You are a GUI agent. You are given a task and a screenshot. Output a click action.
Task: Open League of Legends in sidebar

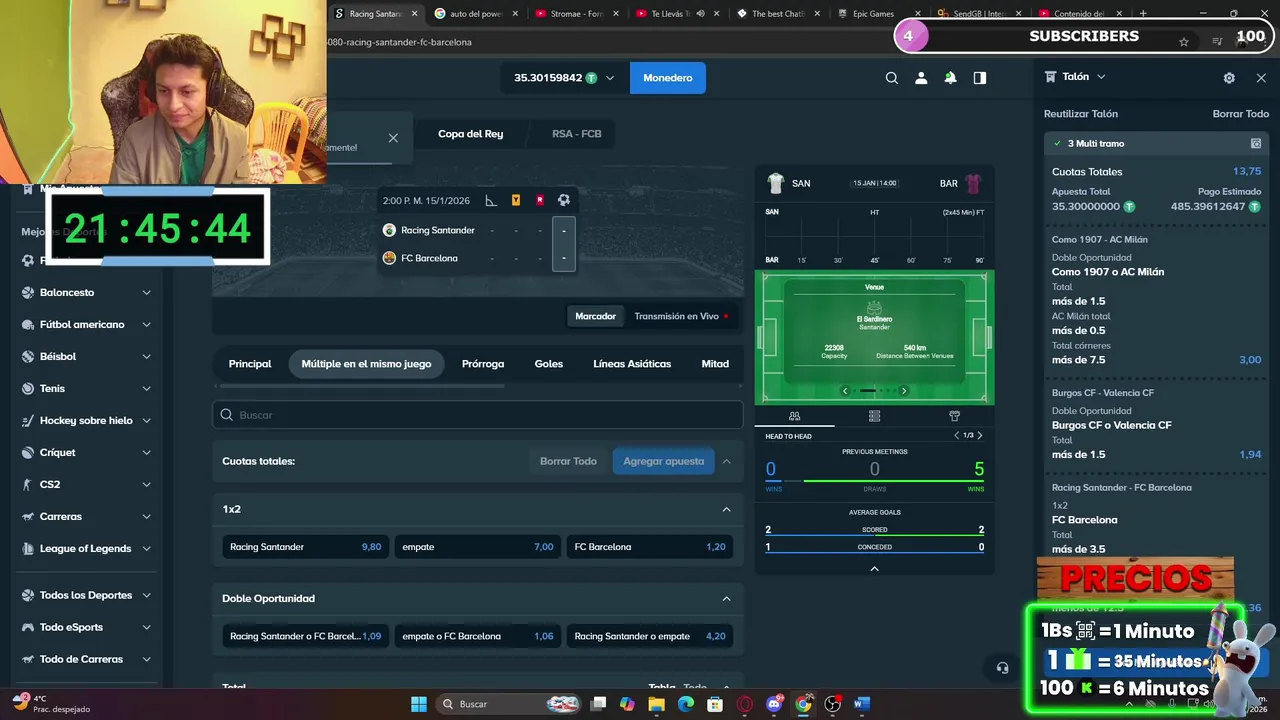click(87, 549)
